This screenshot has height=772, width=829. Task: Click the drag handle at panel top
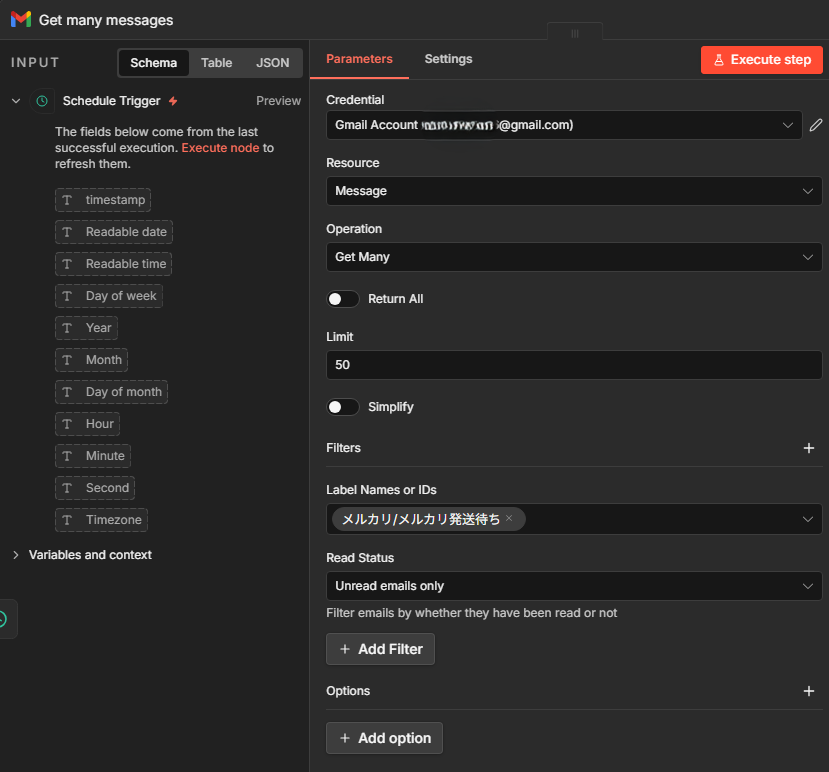point(575,33)
